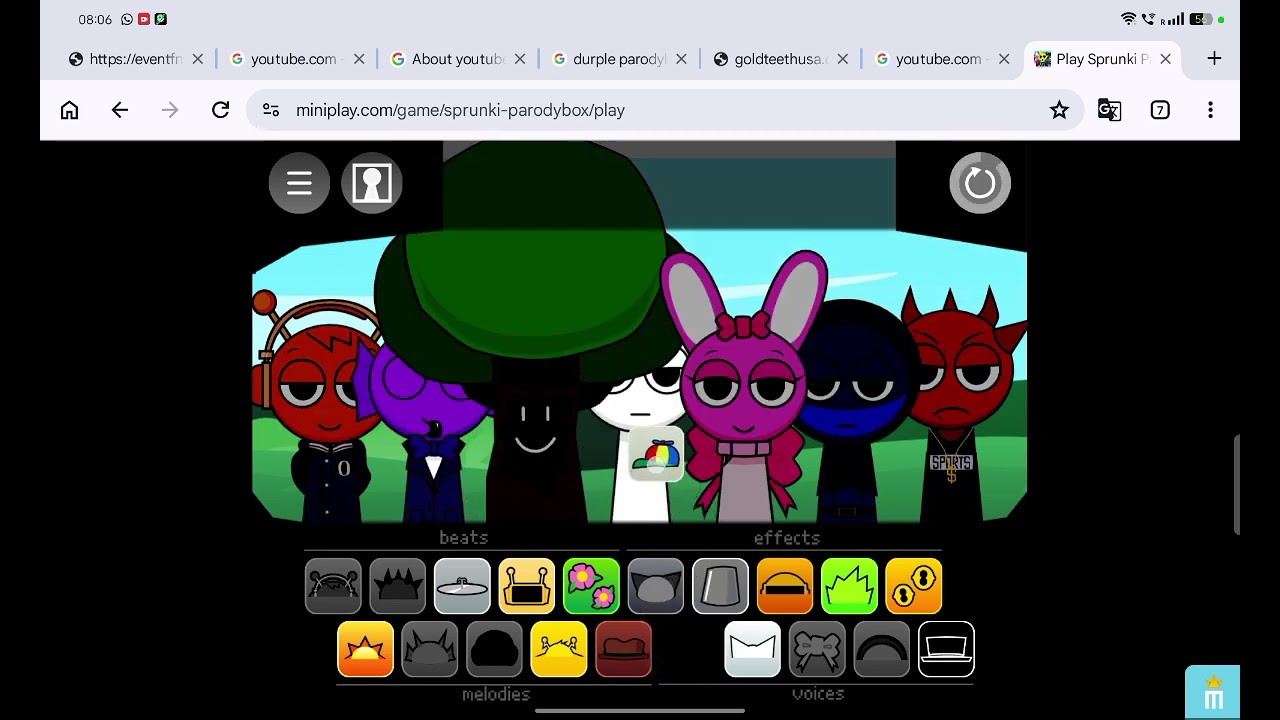The width and height of the screenshot is (1280, 720).
Task: Click the "melodies" category label
Action: [x=496, y=694]
